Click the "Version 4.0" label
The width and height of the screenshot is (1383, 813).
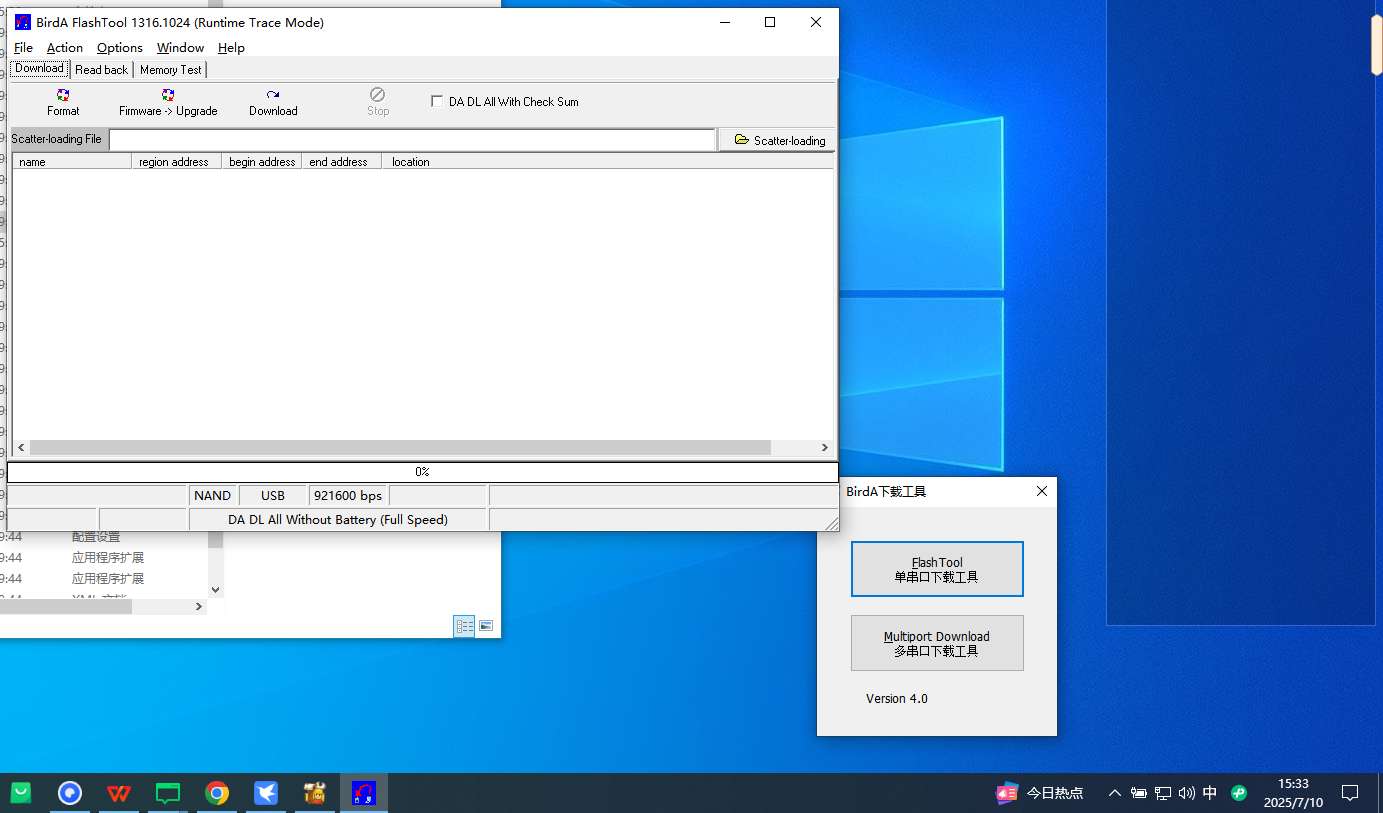897,698
